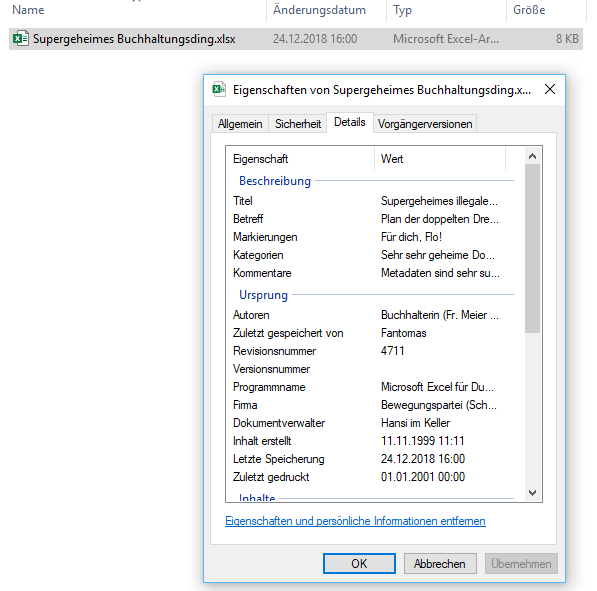Viewport: 597px width, 591px height.
Task: Click the properties list scrollbar thumb
Action: coord(532,248)
